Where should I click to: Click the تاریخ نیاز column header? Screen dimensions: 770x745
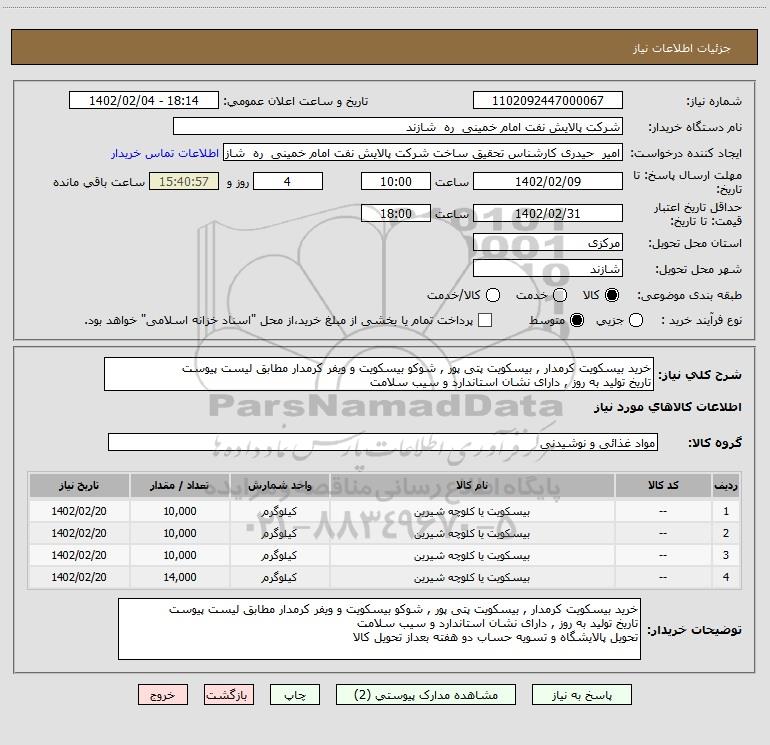(x=79, y=485)
